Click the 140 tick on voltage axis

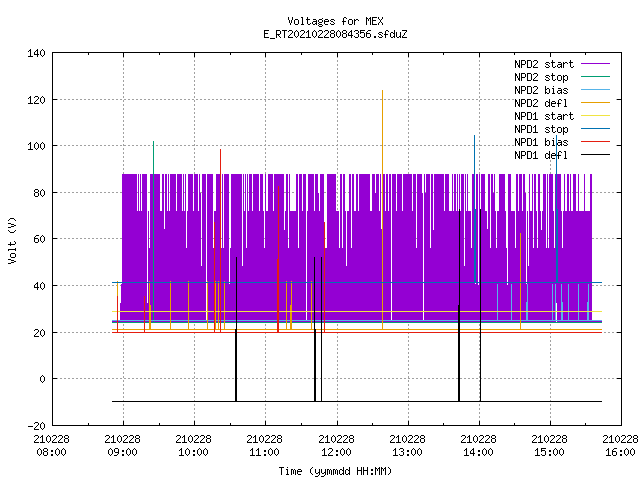point(36,53)
